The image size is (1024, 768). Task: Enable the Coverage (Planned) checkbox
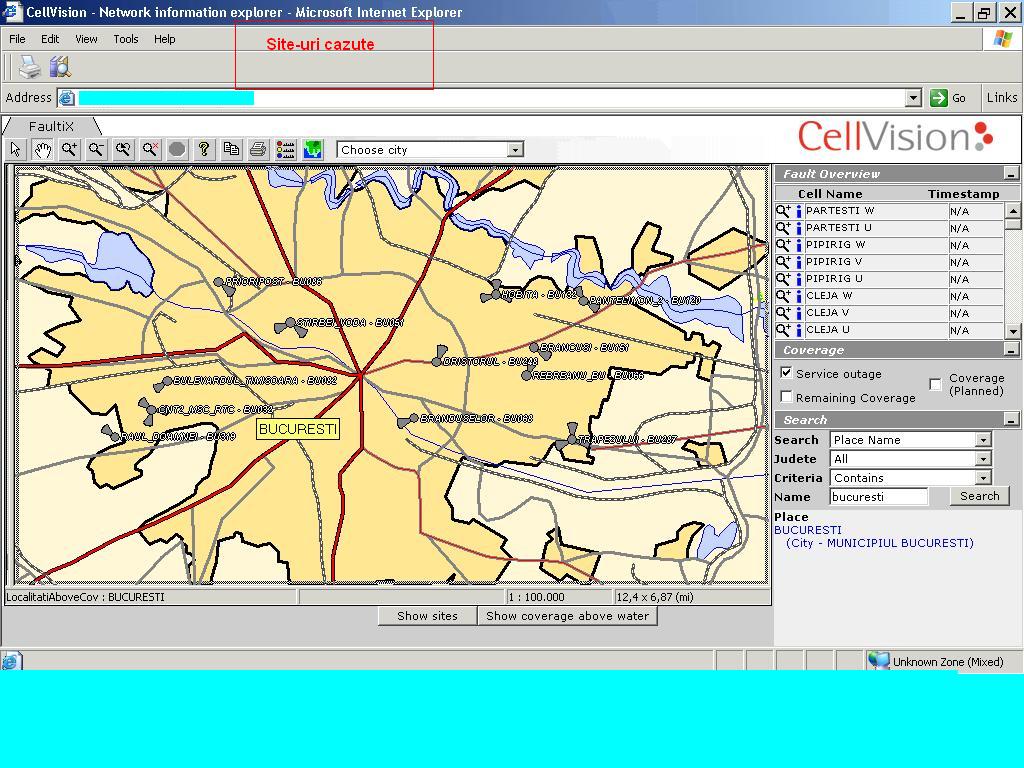click(x=935, y=384)
